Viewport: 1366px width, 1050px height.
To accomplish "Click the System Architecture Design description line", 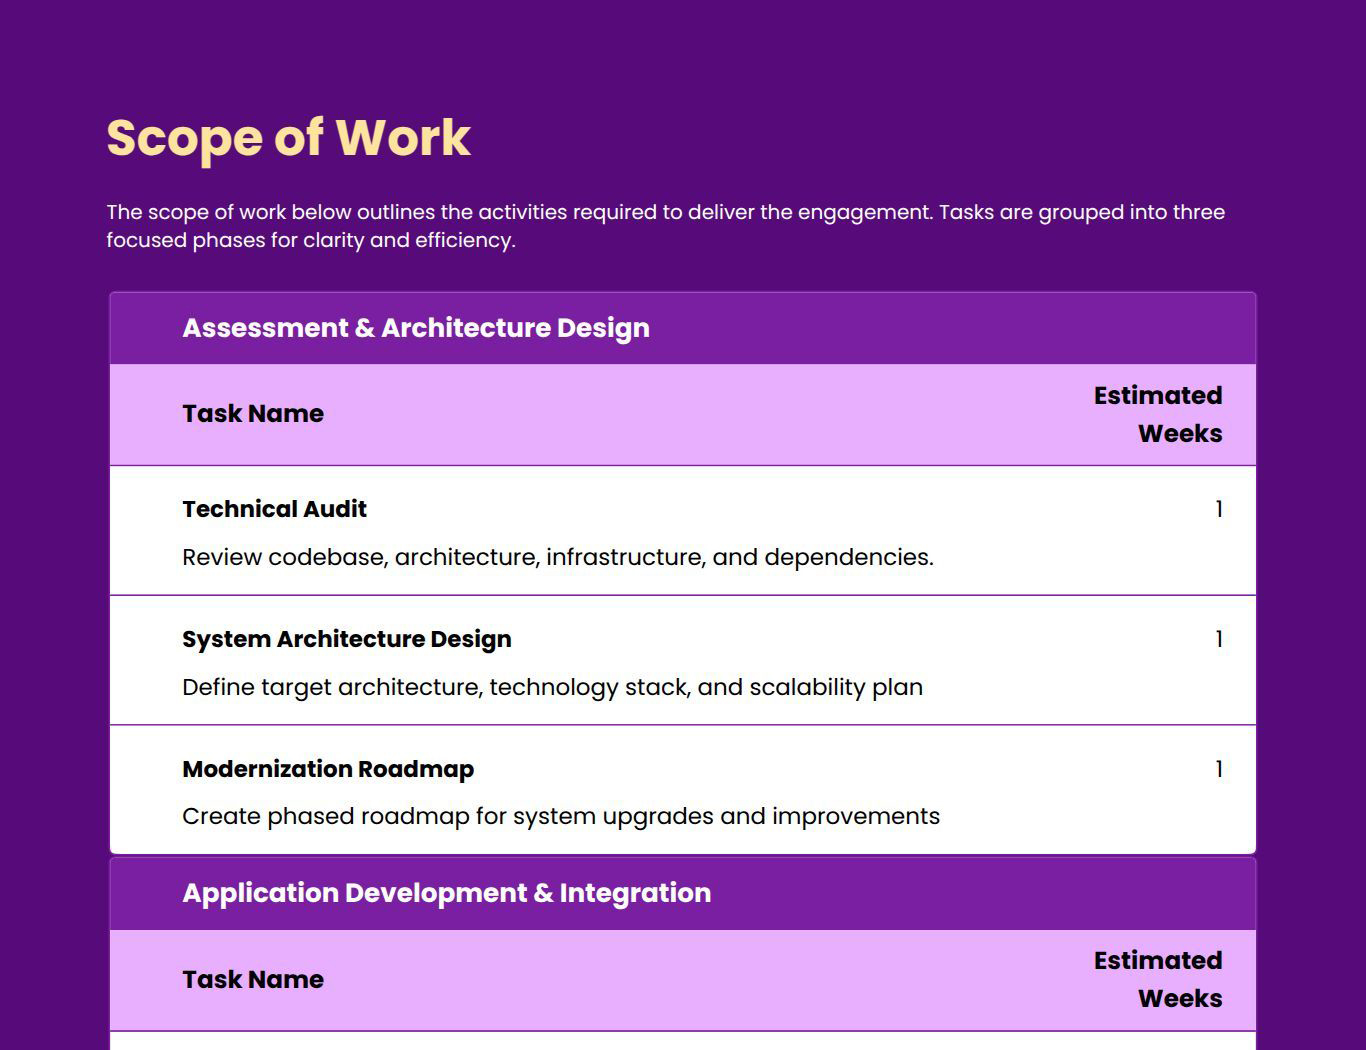I will pyautogui.click(x=552, y=687).
